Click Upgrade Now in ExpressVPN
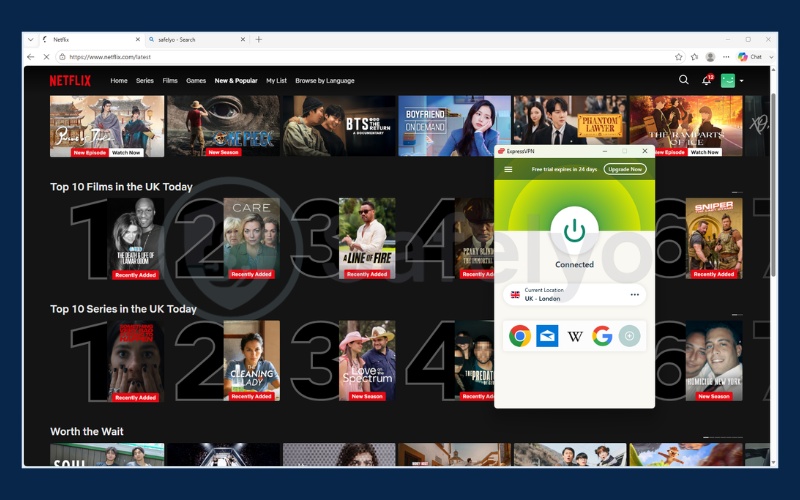 coord(625,169)
